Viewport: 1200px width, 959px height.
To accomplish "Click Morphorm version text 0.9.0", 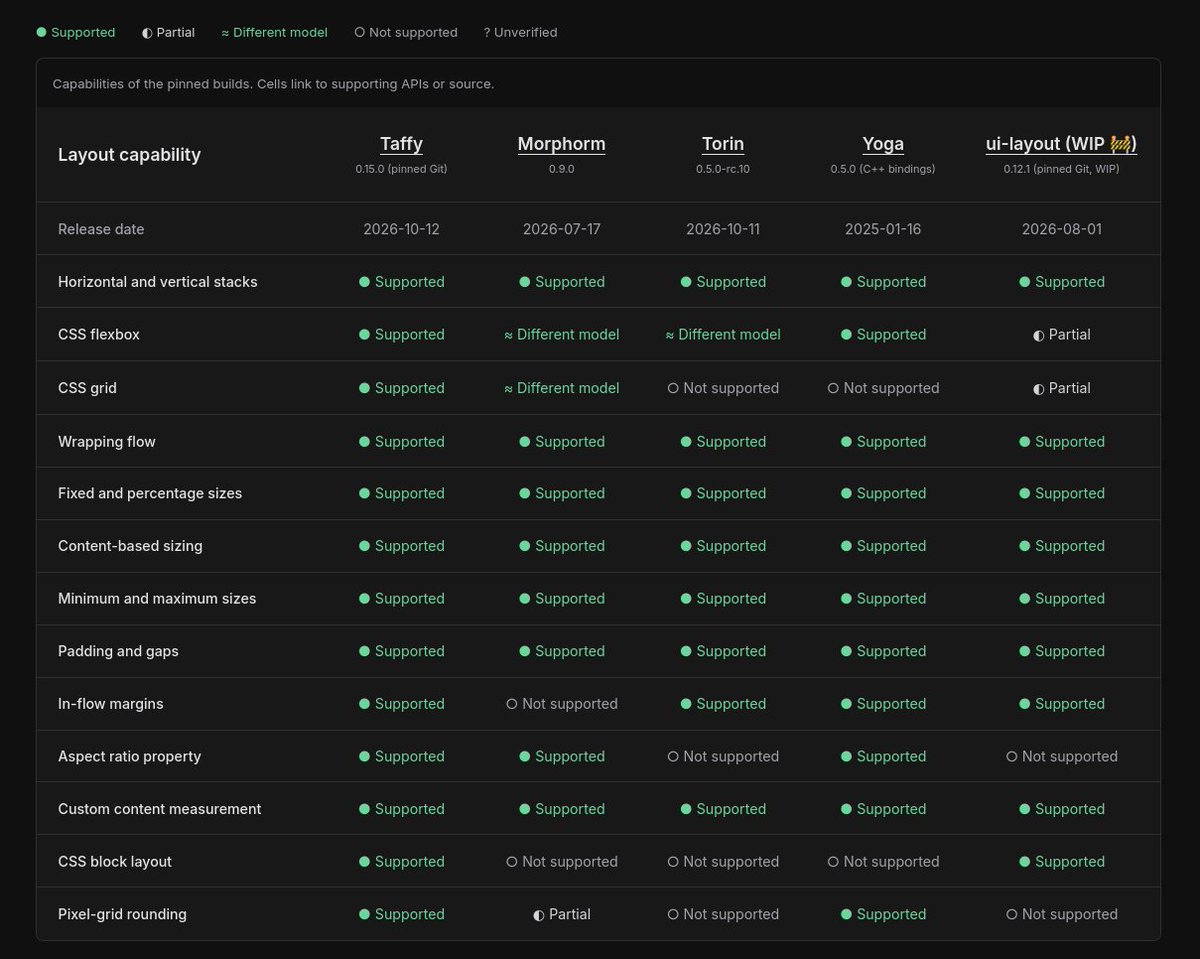I will (x=561, y=169).
